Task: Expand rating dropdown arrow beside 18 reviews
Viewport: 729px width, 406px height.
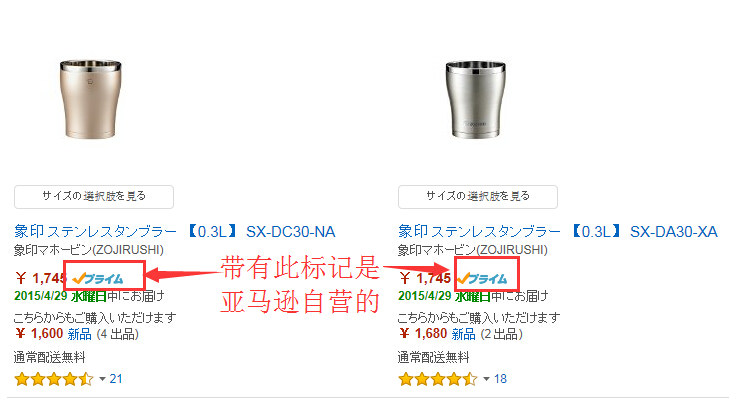Action: point(486,379)
